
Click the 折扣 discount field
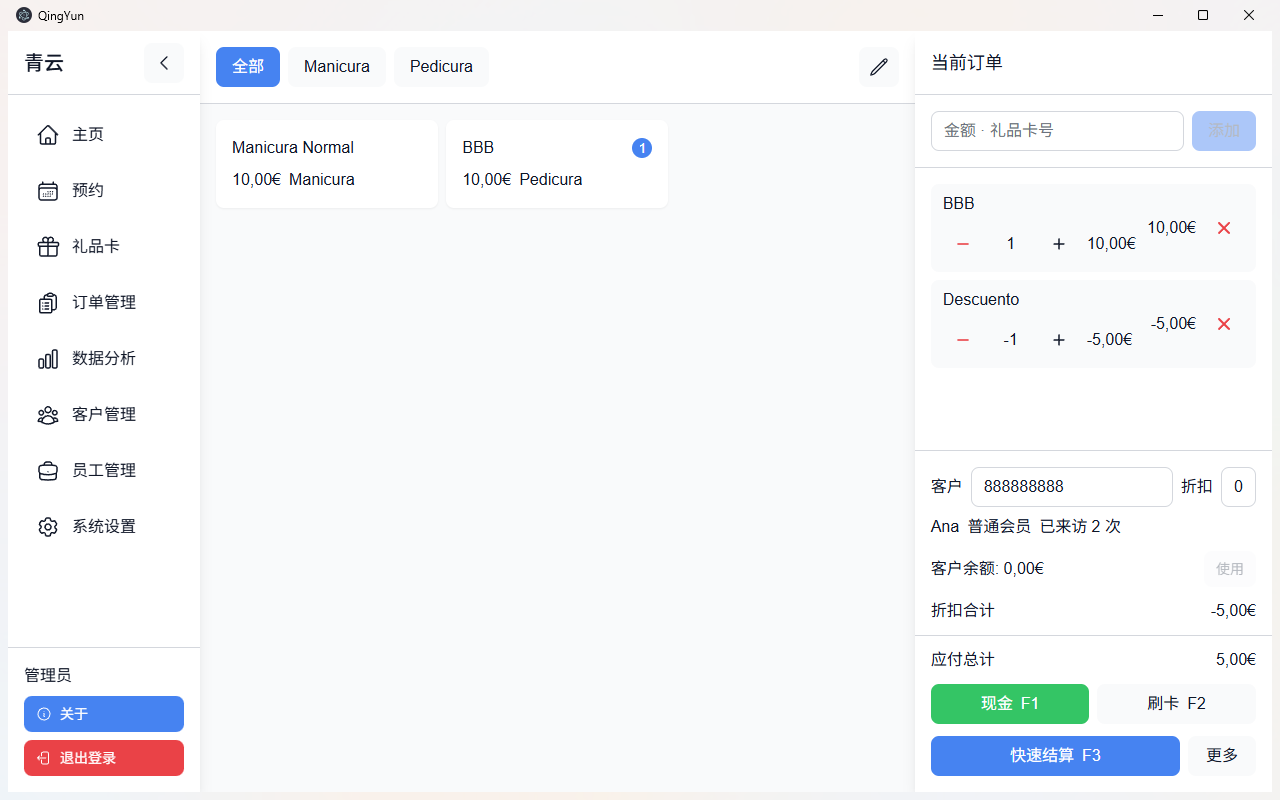pyautogui.click(x=1238, y=487)
